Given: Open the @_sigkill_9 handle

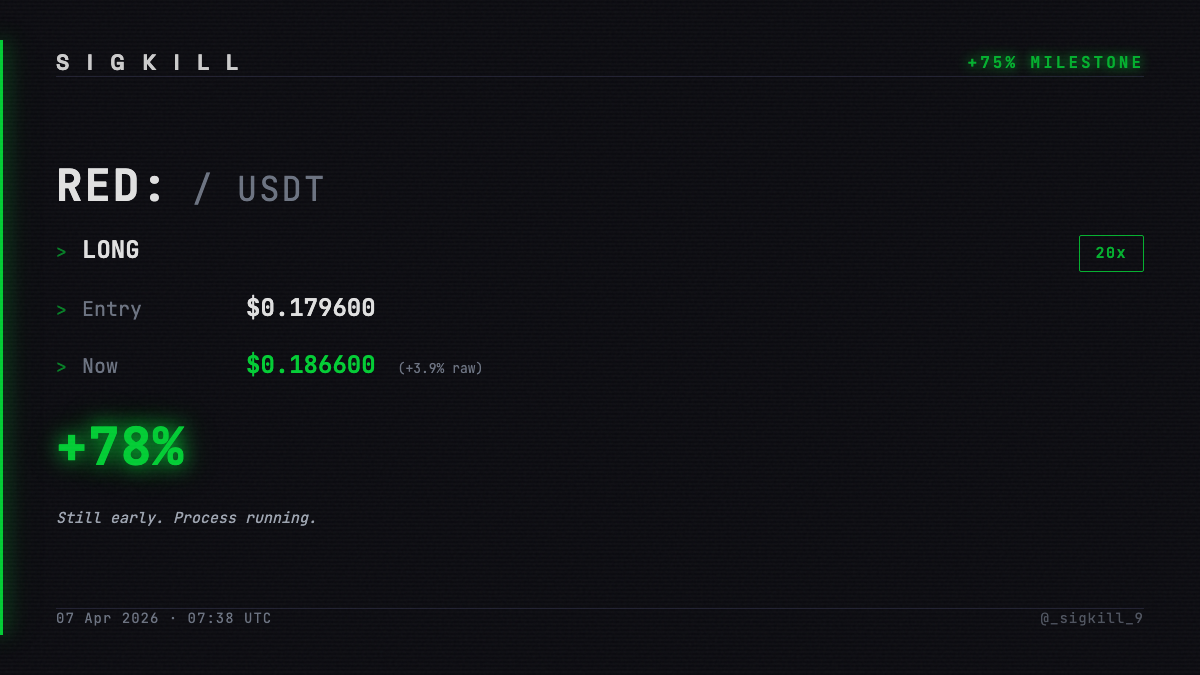Looking at the screenshot, I should pos(1091,618).
